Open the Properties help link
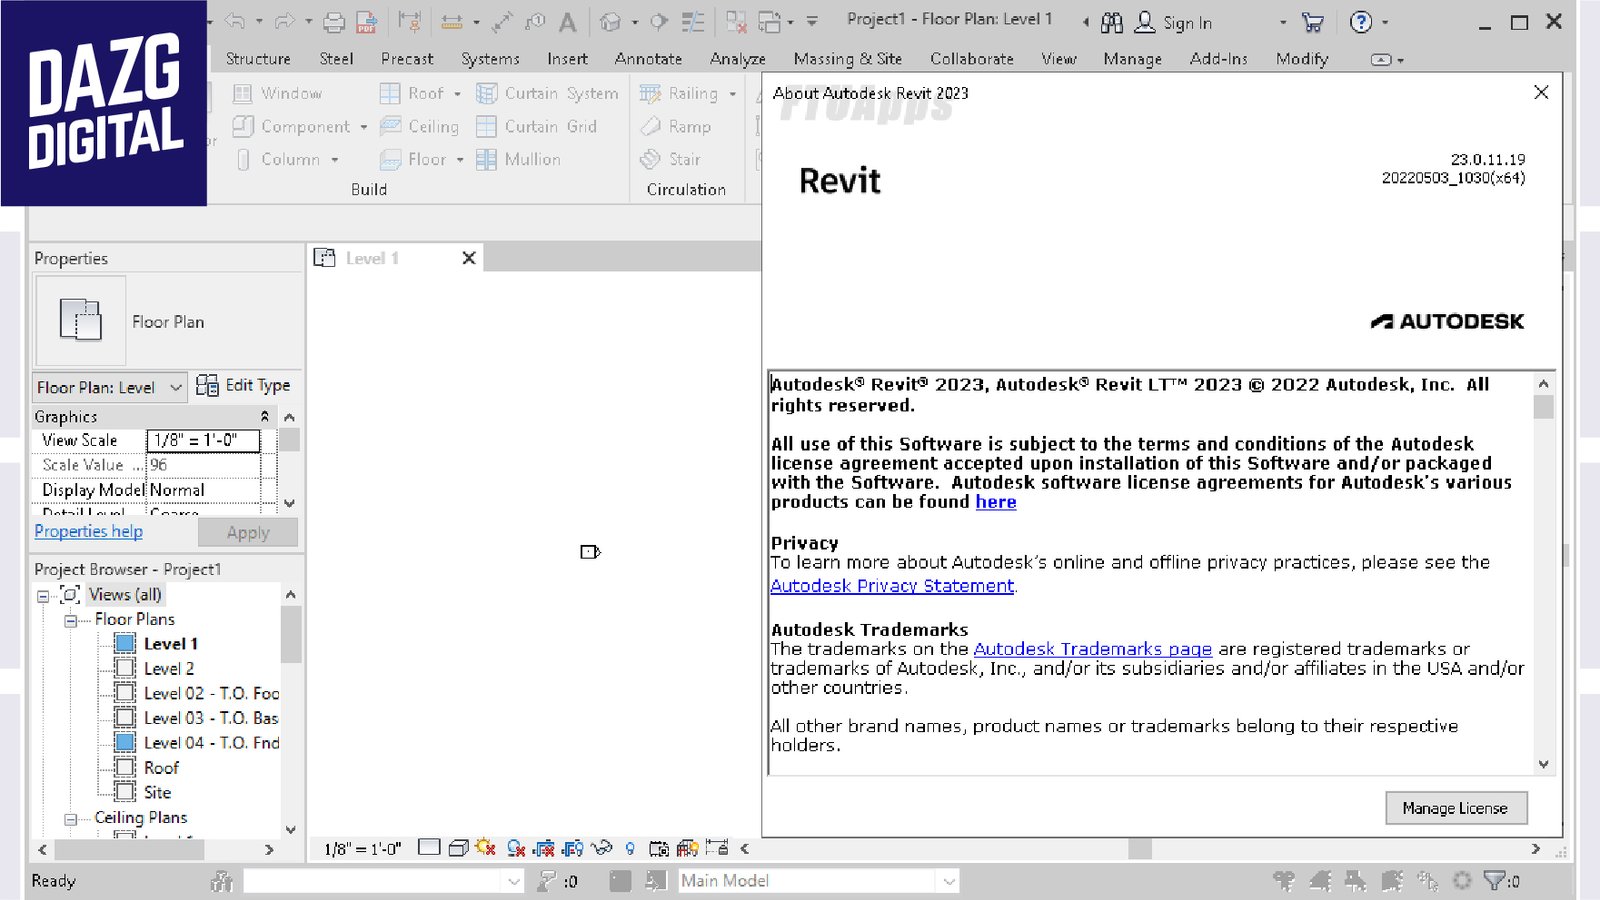The image size is (1600, 900). (x=88, y=531)
